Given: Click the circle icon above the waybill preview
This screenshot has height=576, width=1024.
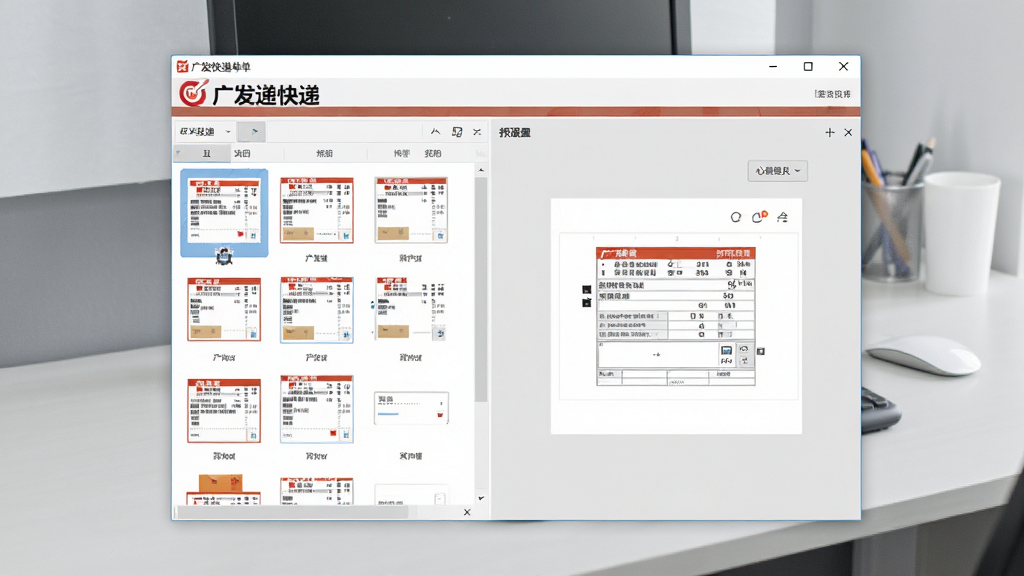Looking at the screenshot, I should 736,217.
